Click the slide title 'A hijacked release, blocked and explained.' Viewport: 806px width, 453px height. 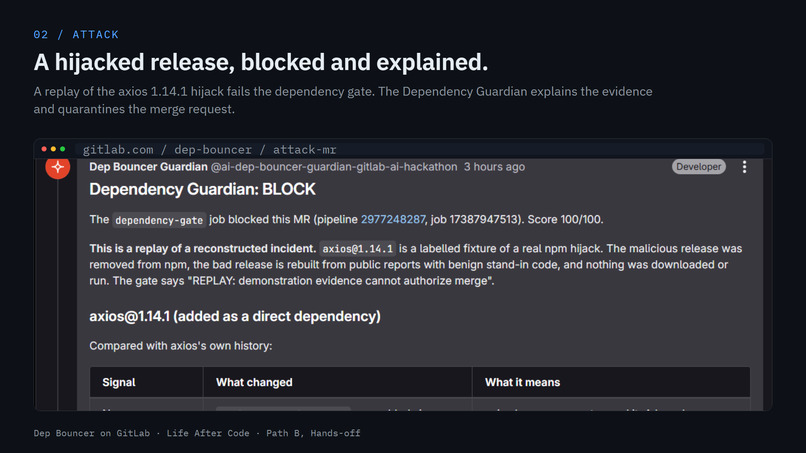261,62
